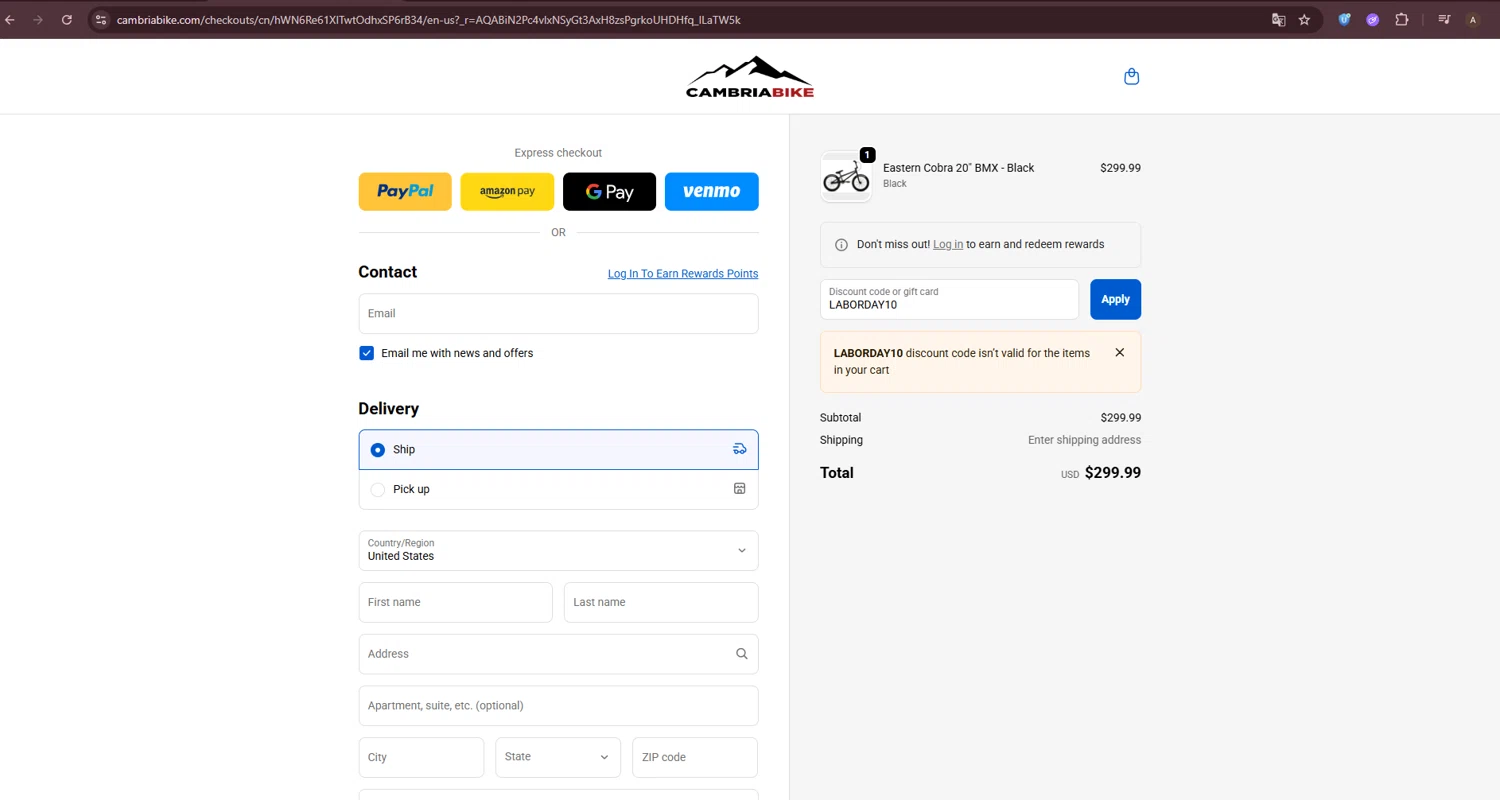Click the Cambria Bike logo

click(x=750, y=77)
